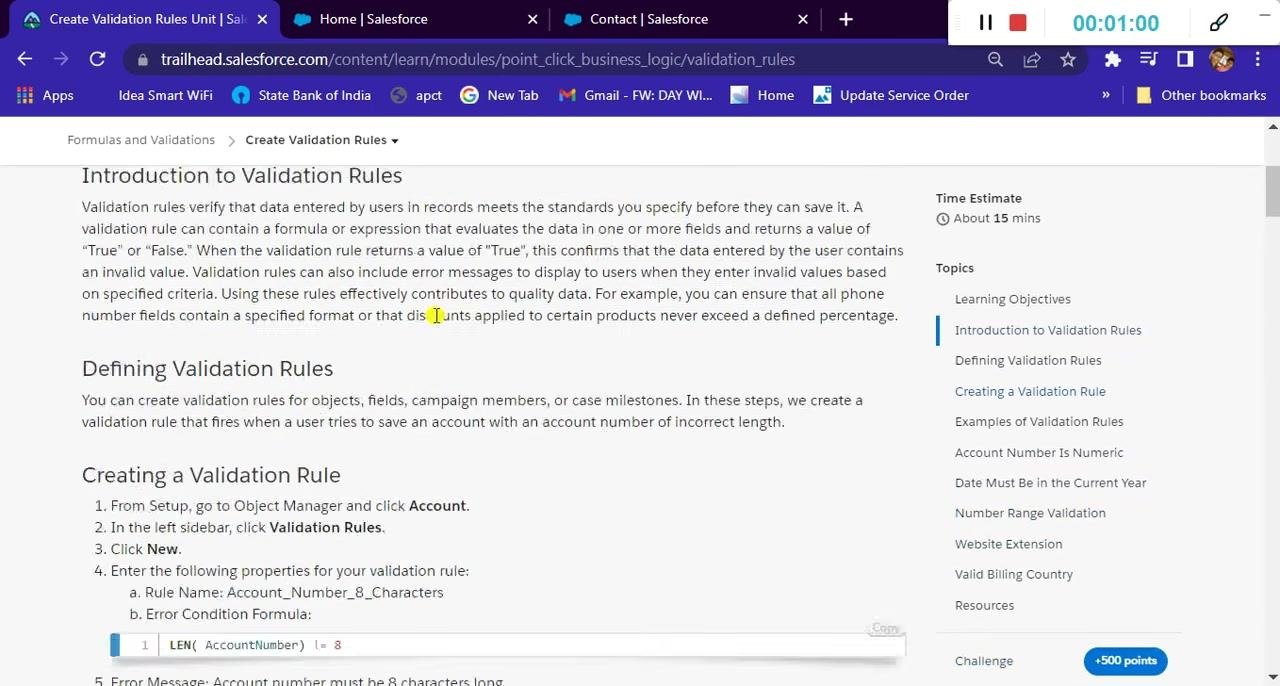Viewport: 1280px width, 686px height.
Task: Open the Other bookmarks folder
Action: pyautogui.click(x=1201, y=95)
